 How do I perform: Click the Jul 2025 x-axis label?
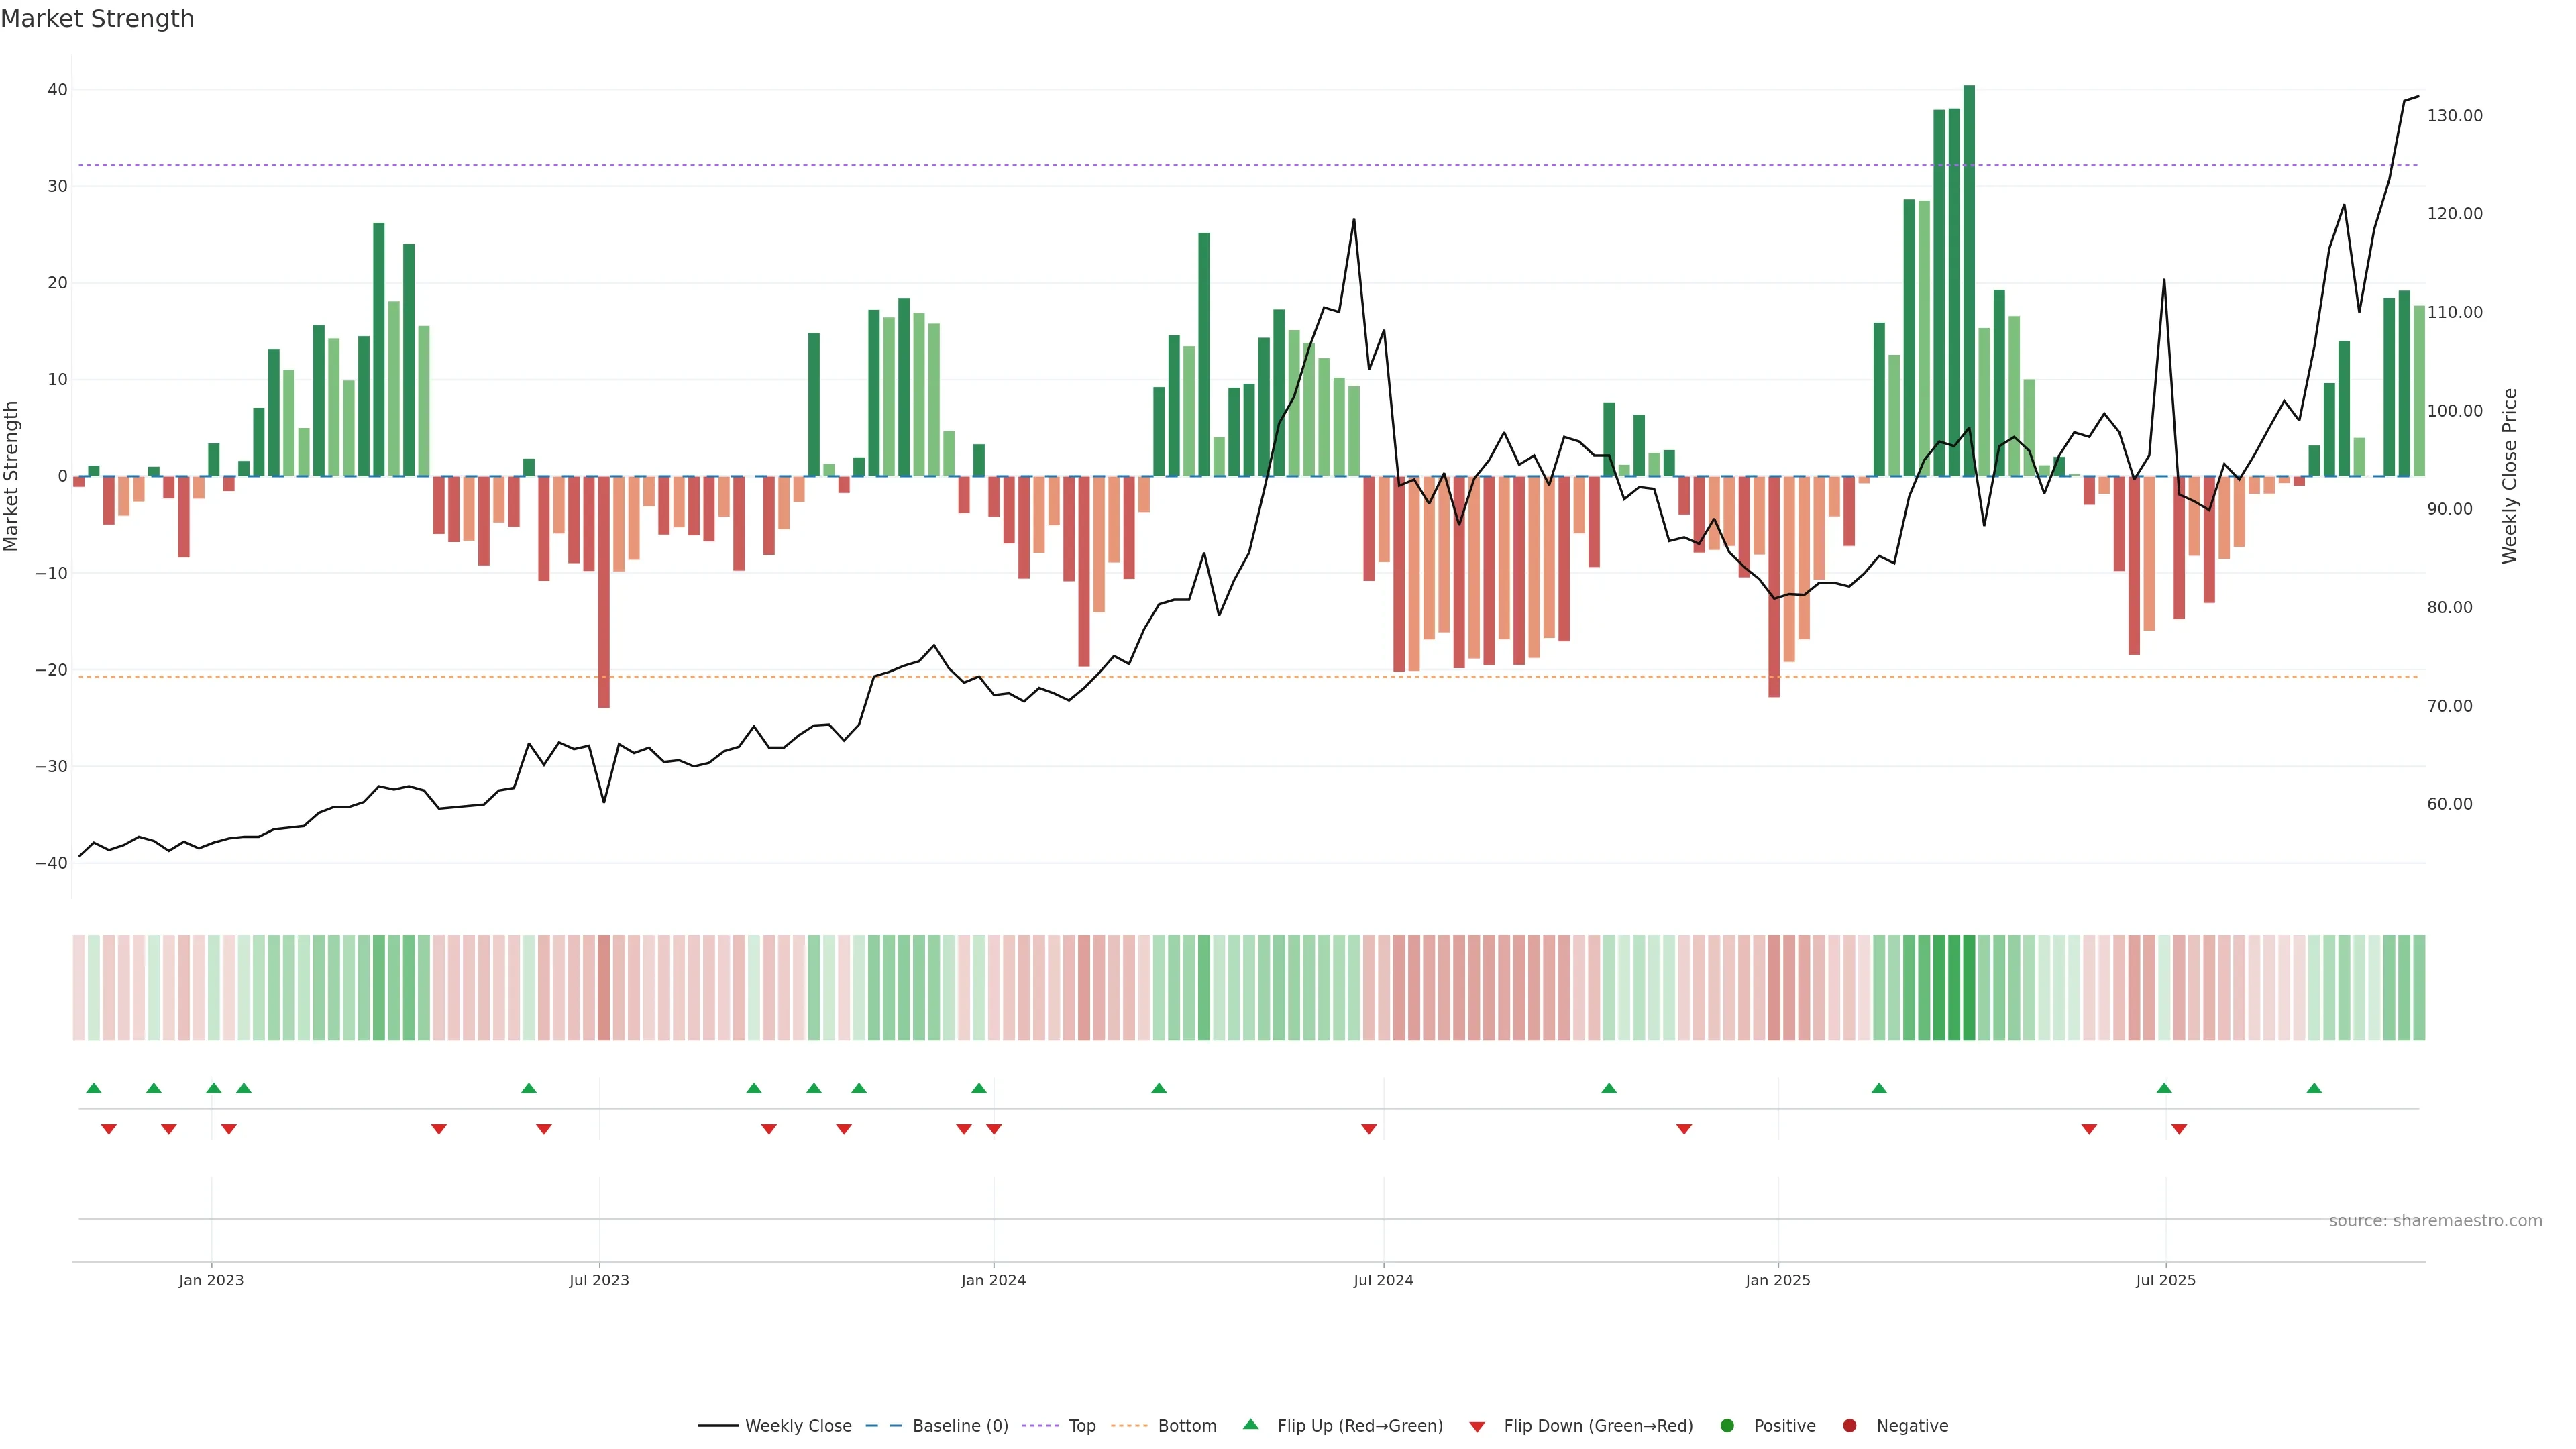pos(2165,1280)
